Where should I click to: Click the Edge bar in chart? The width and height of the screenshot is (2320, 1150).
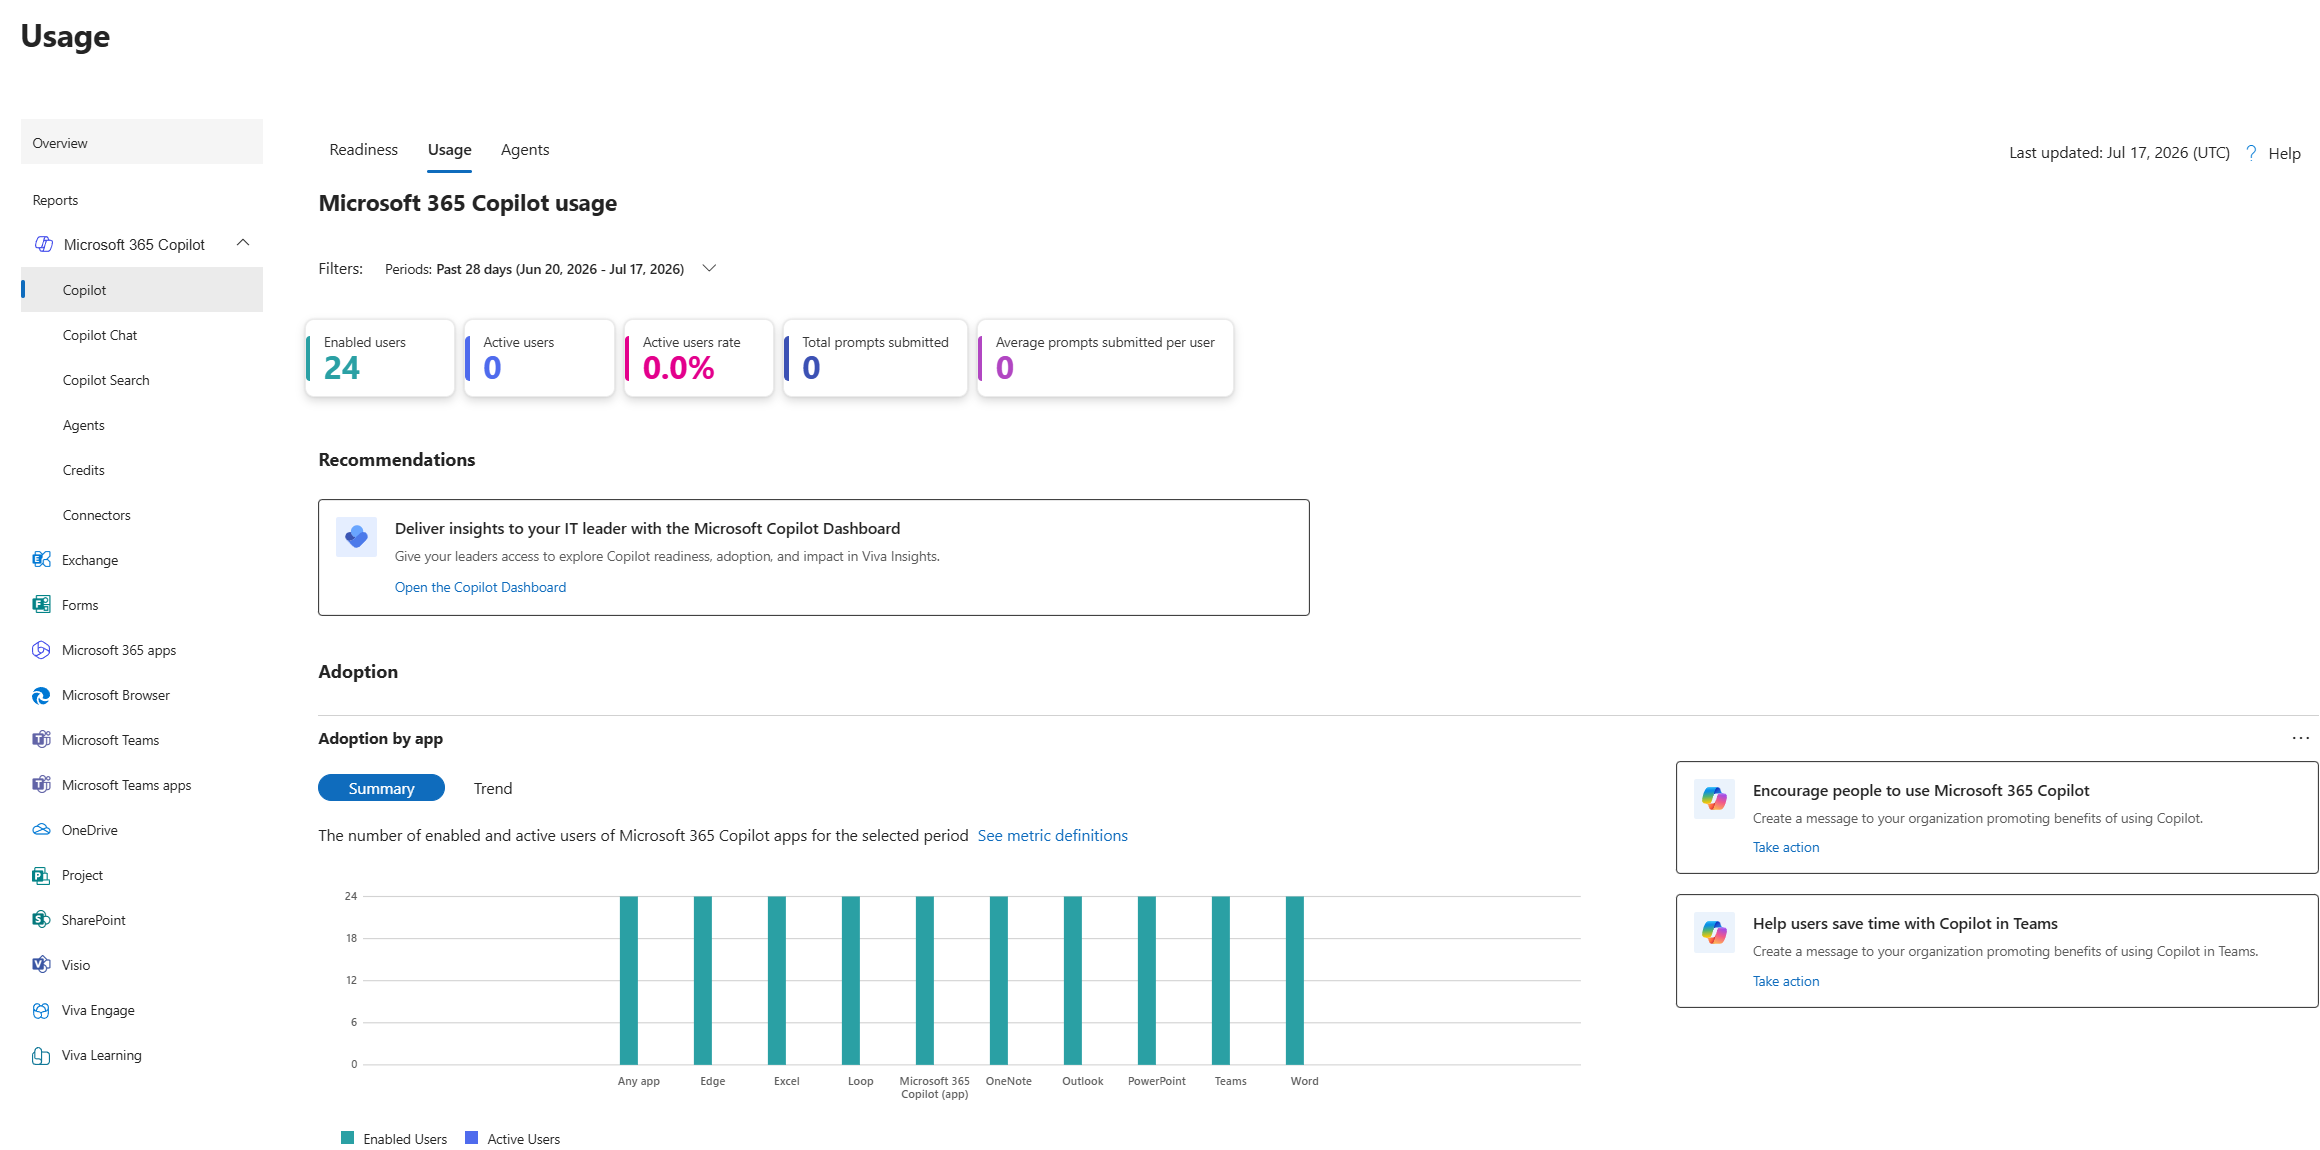(x=703, y=980)
